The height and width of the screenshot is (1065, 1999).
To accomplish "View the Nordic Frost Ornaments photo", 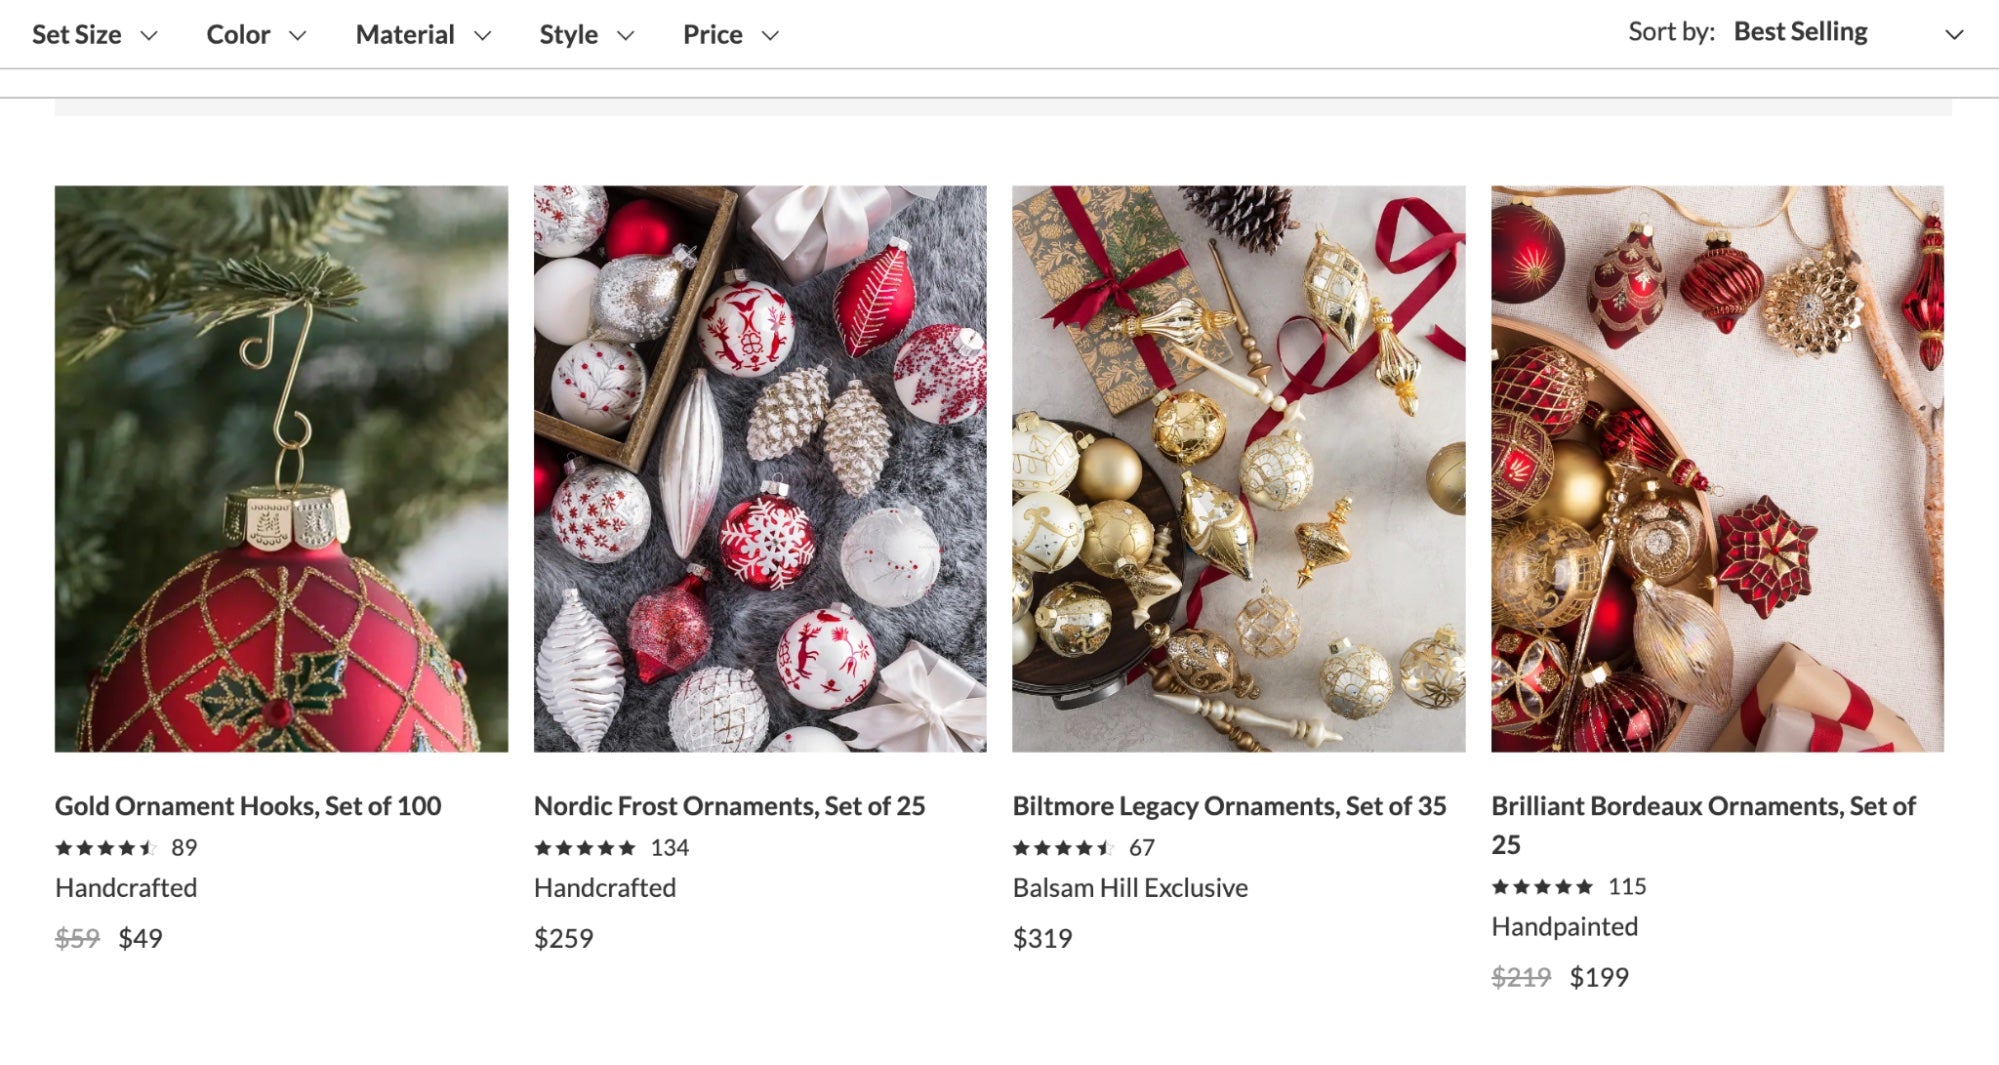I will (759, 468).
